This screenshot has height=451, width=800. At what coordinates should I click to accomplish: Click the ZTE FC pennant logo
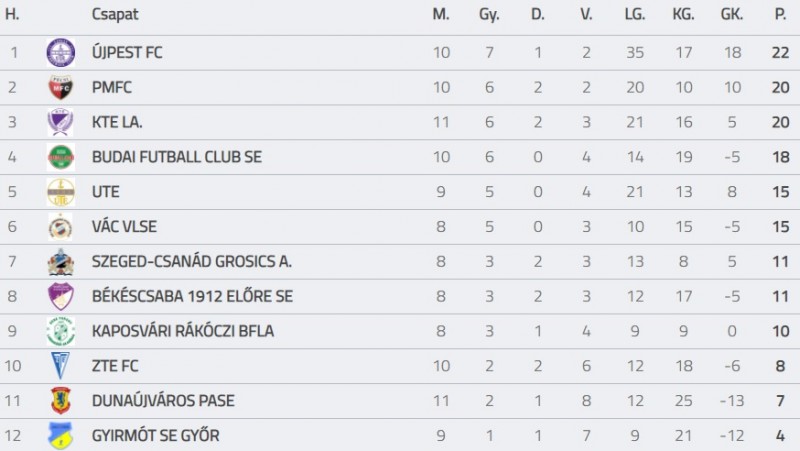click(x=60, y=366)
